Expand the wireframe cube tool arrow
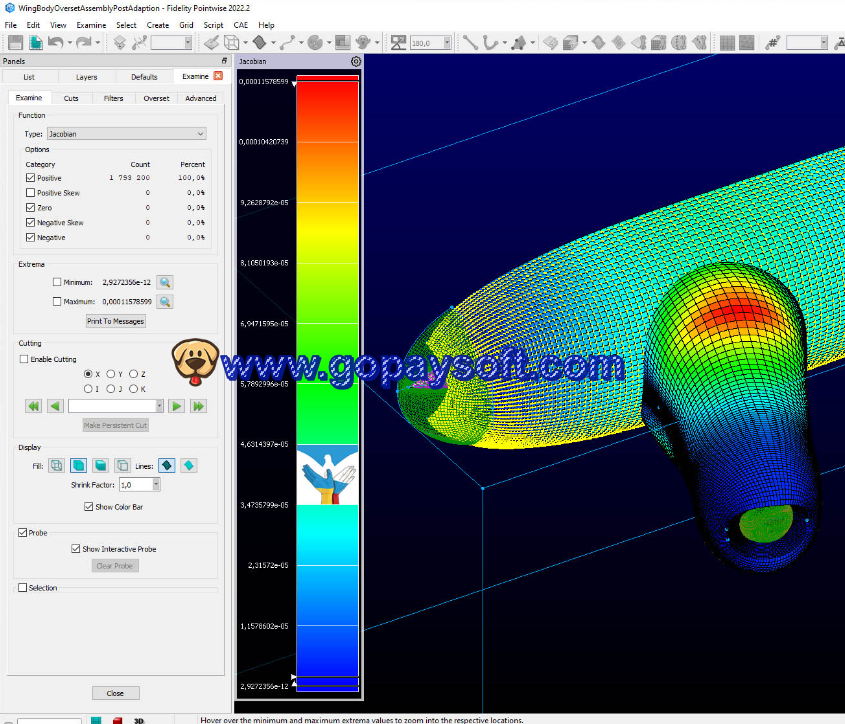This screenshot has width=845, height=724. click(x=246, y=43)
